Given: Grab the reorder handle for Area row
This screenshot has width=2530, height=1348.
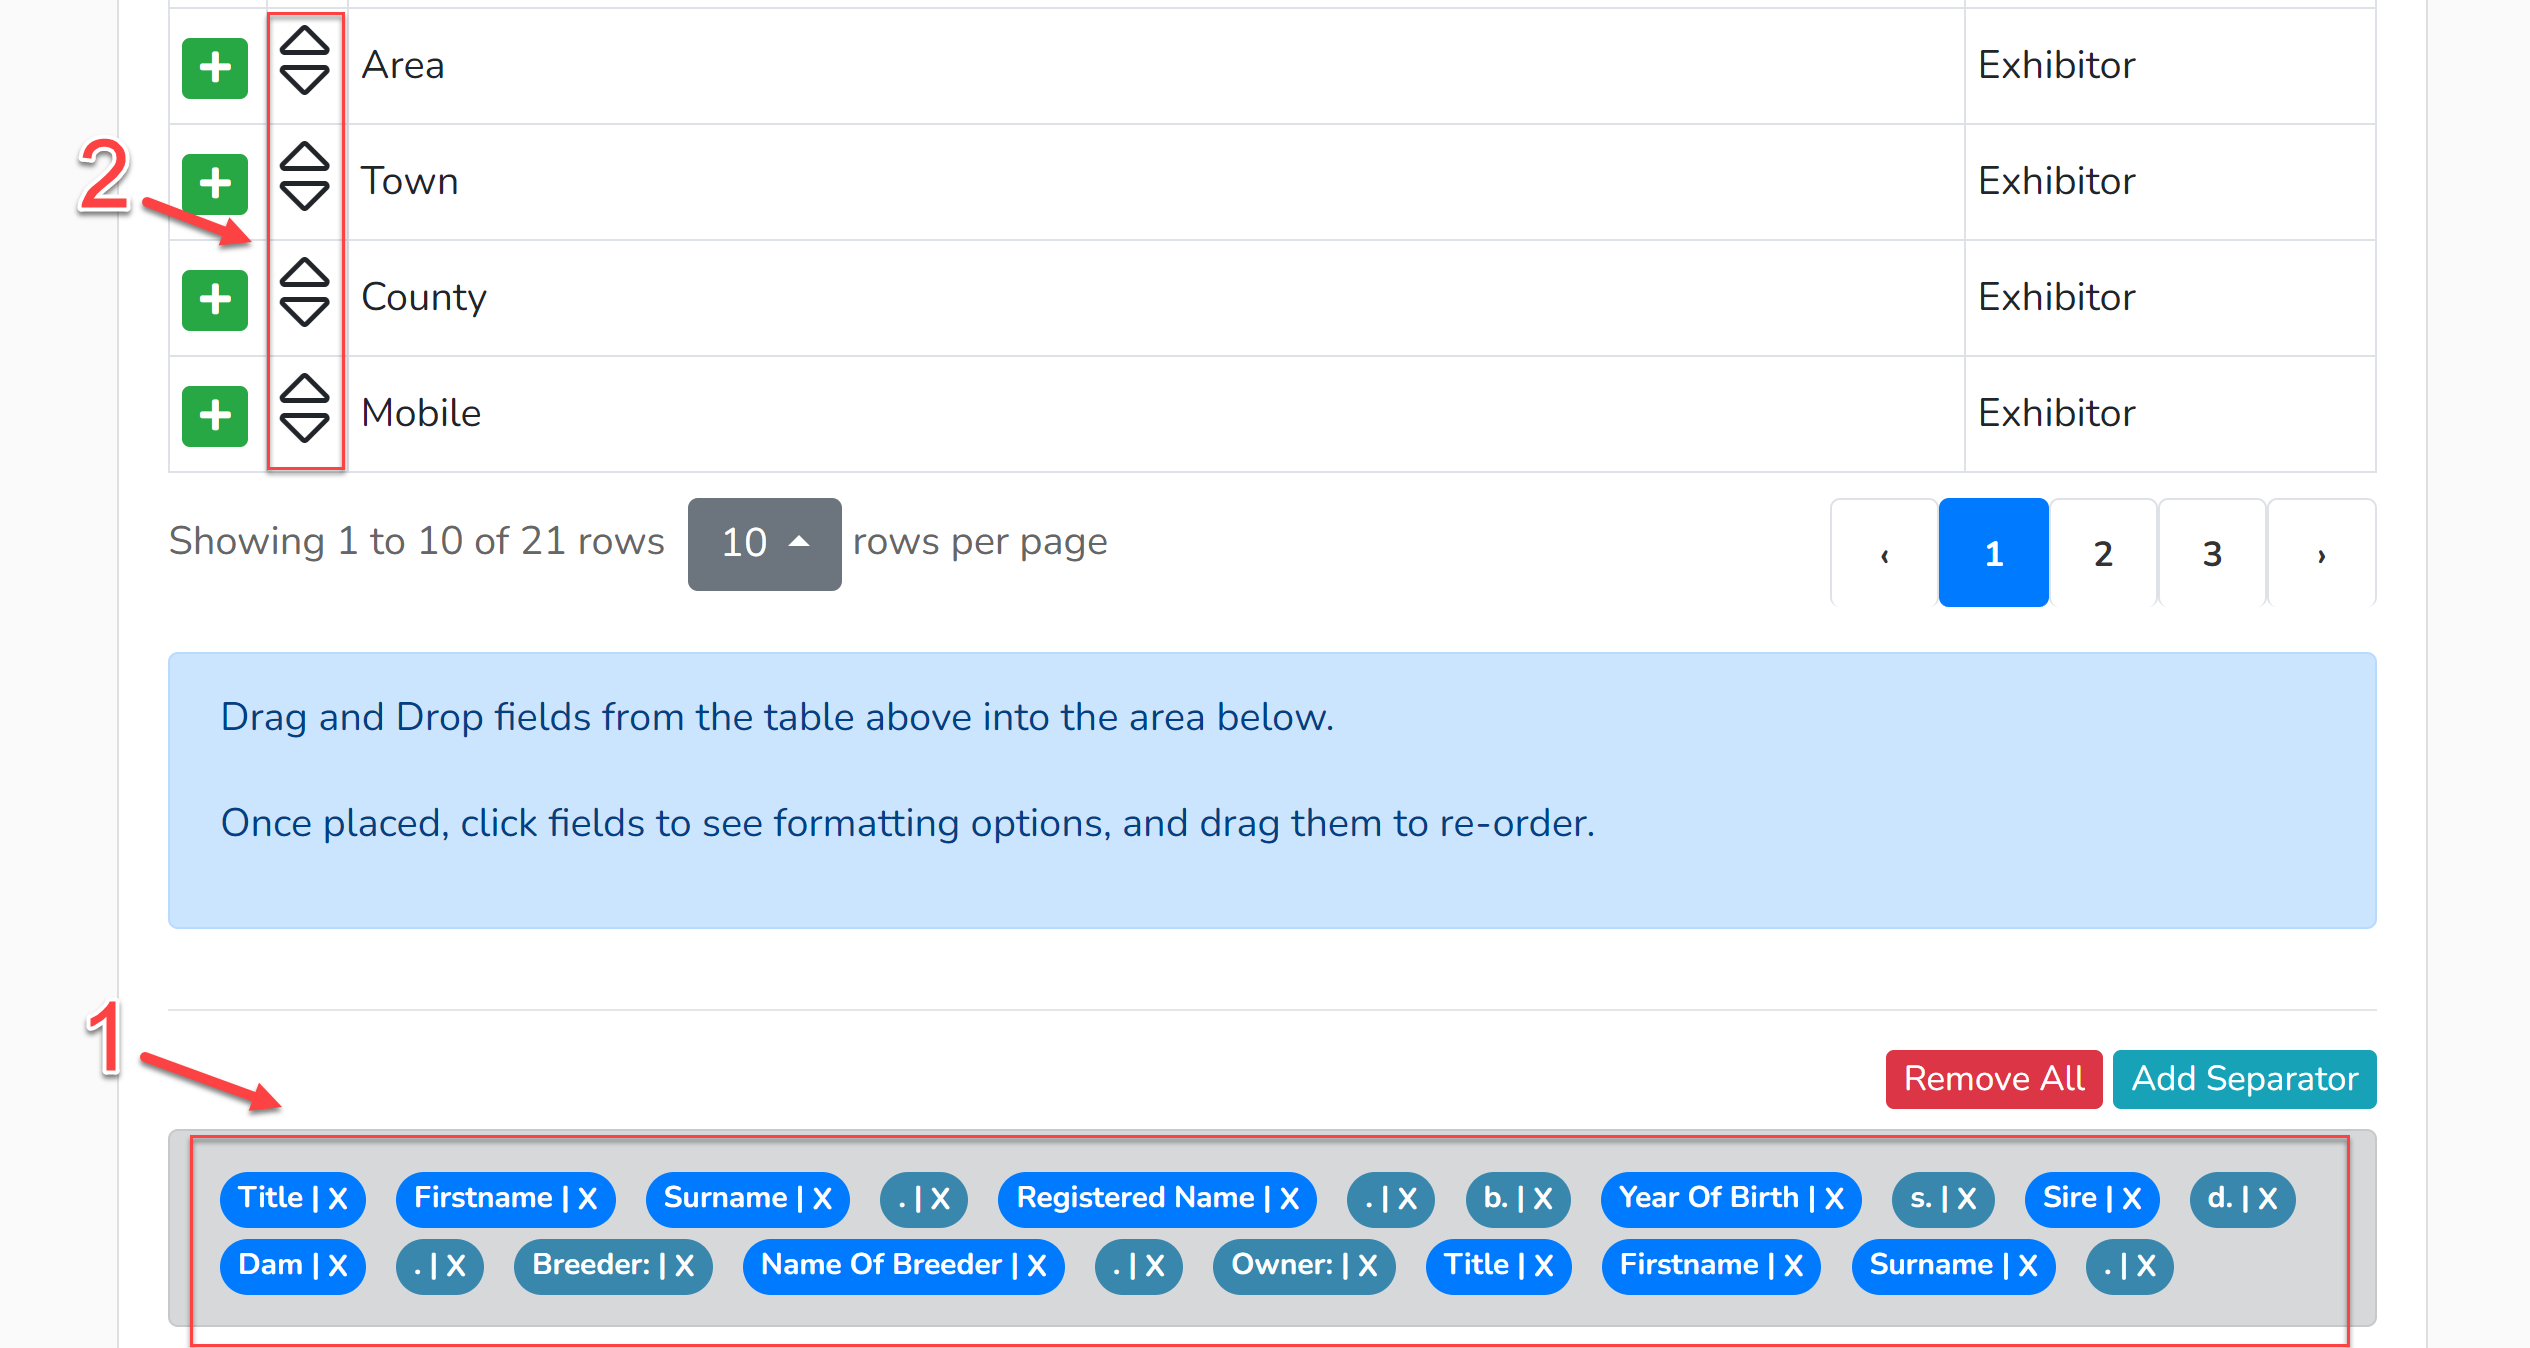Looking at the screenshot, I should tap(304, 61).
